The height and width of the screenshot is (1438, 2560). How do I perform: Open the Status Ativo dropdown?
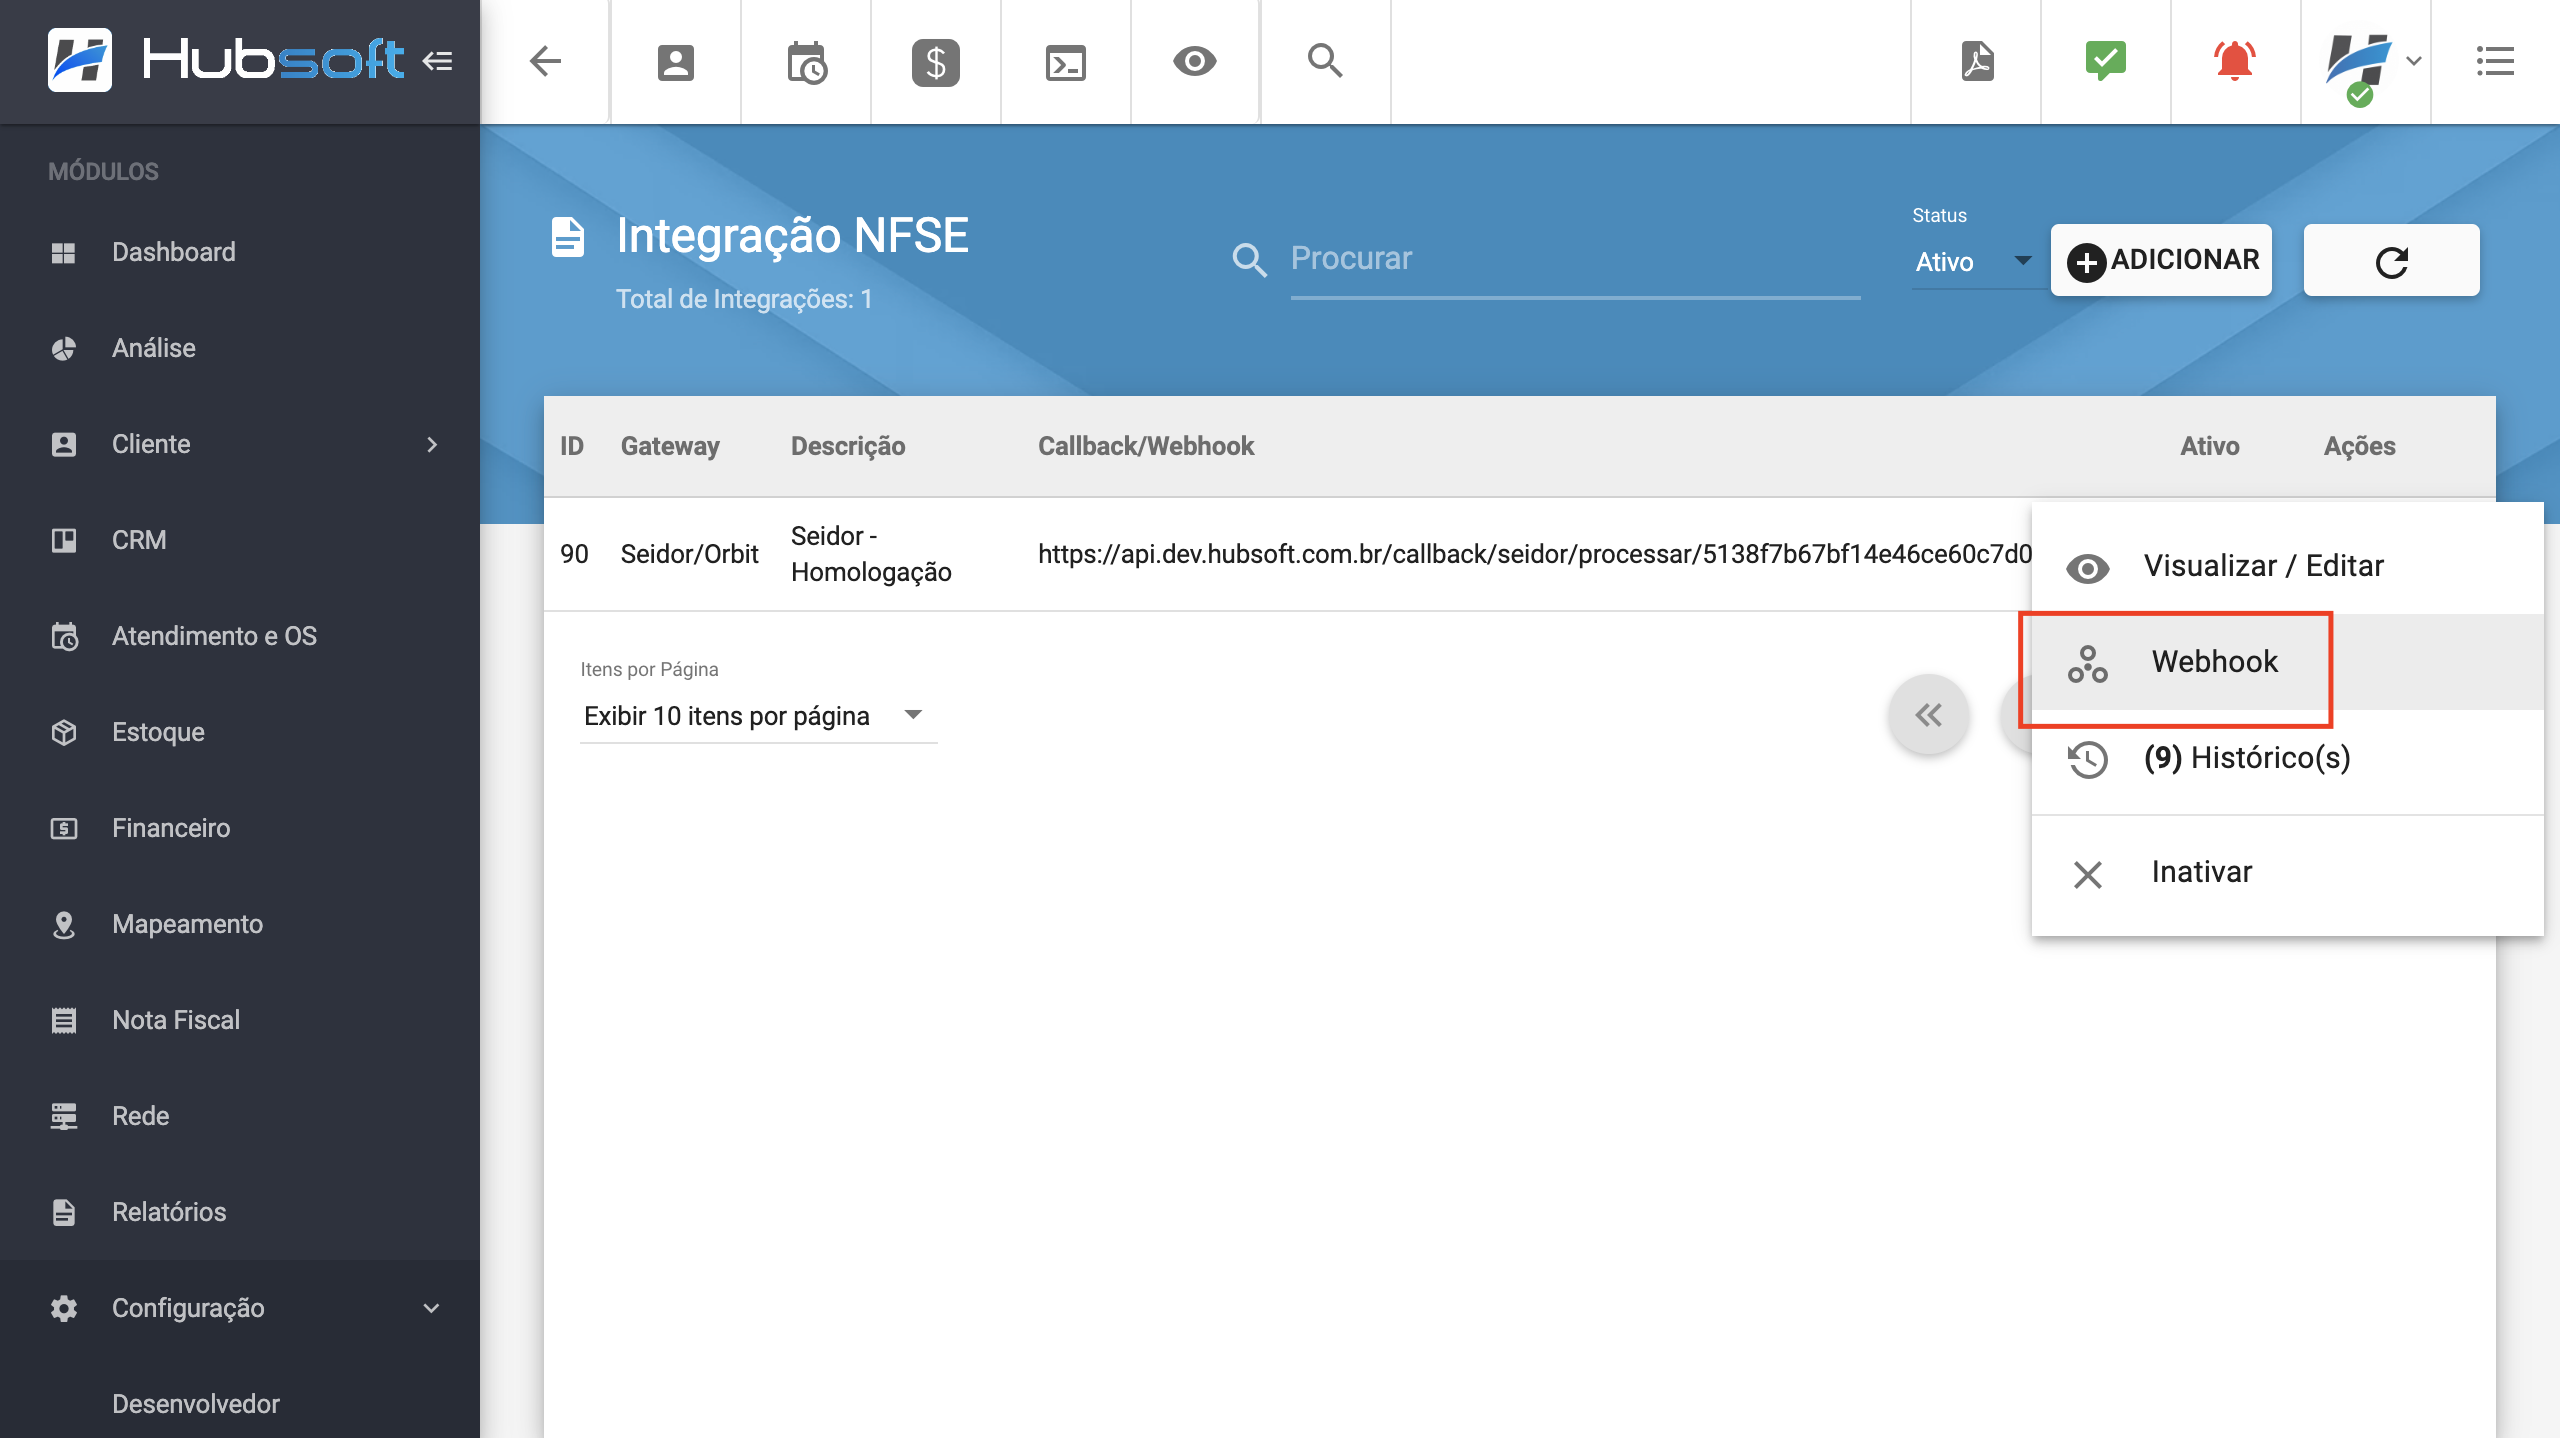(x=1972, y=262)
